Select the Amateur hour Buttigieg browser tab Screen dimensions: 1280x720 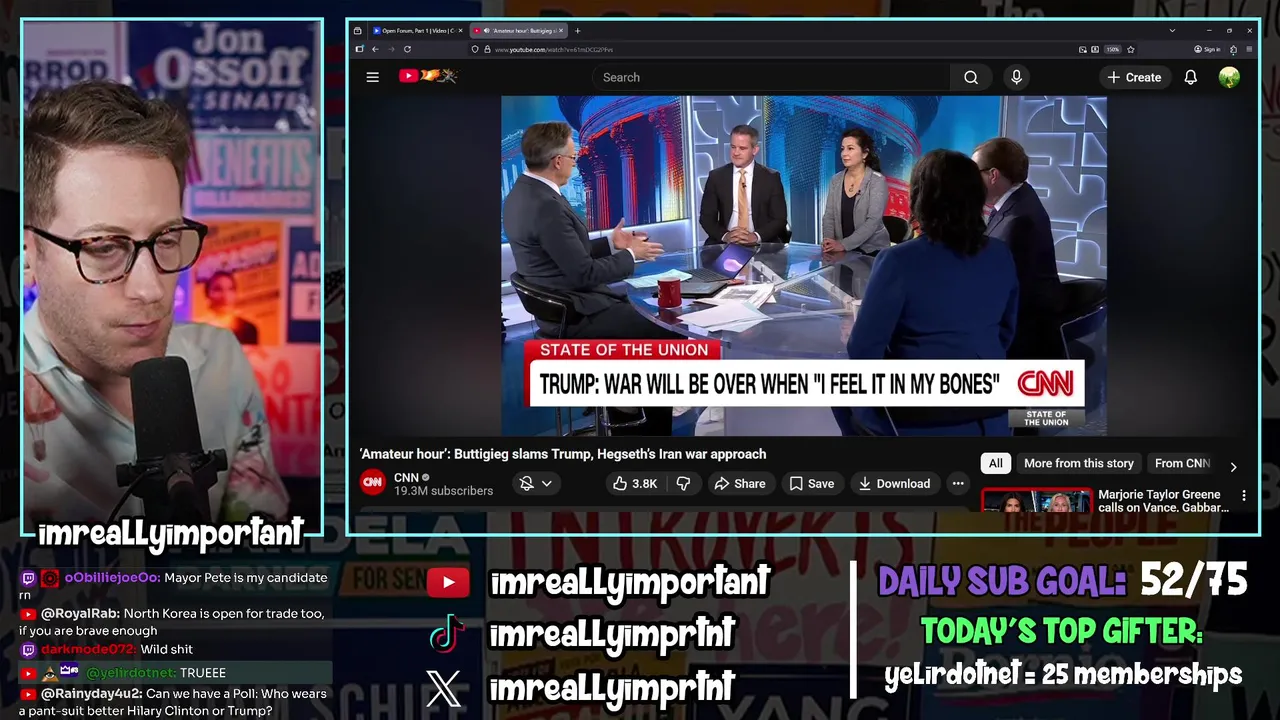tap(520, 31)
